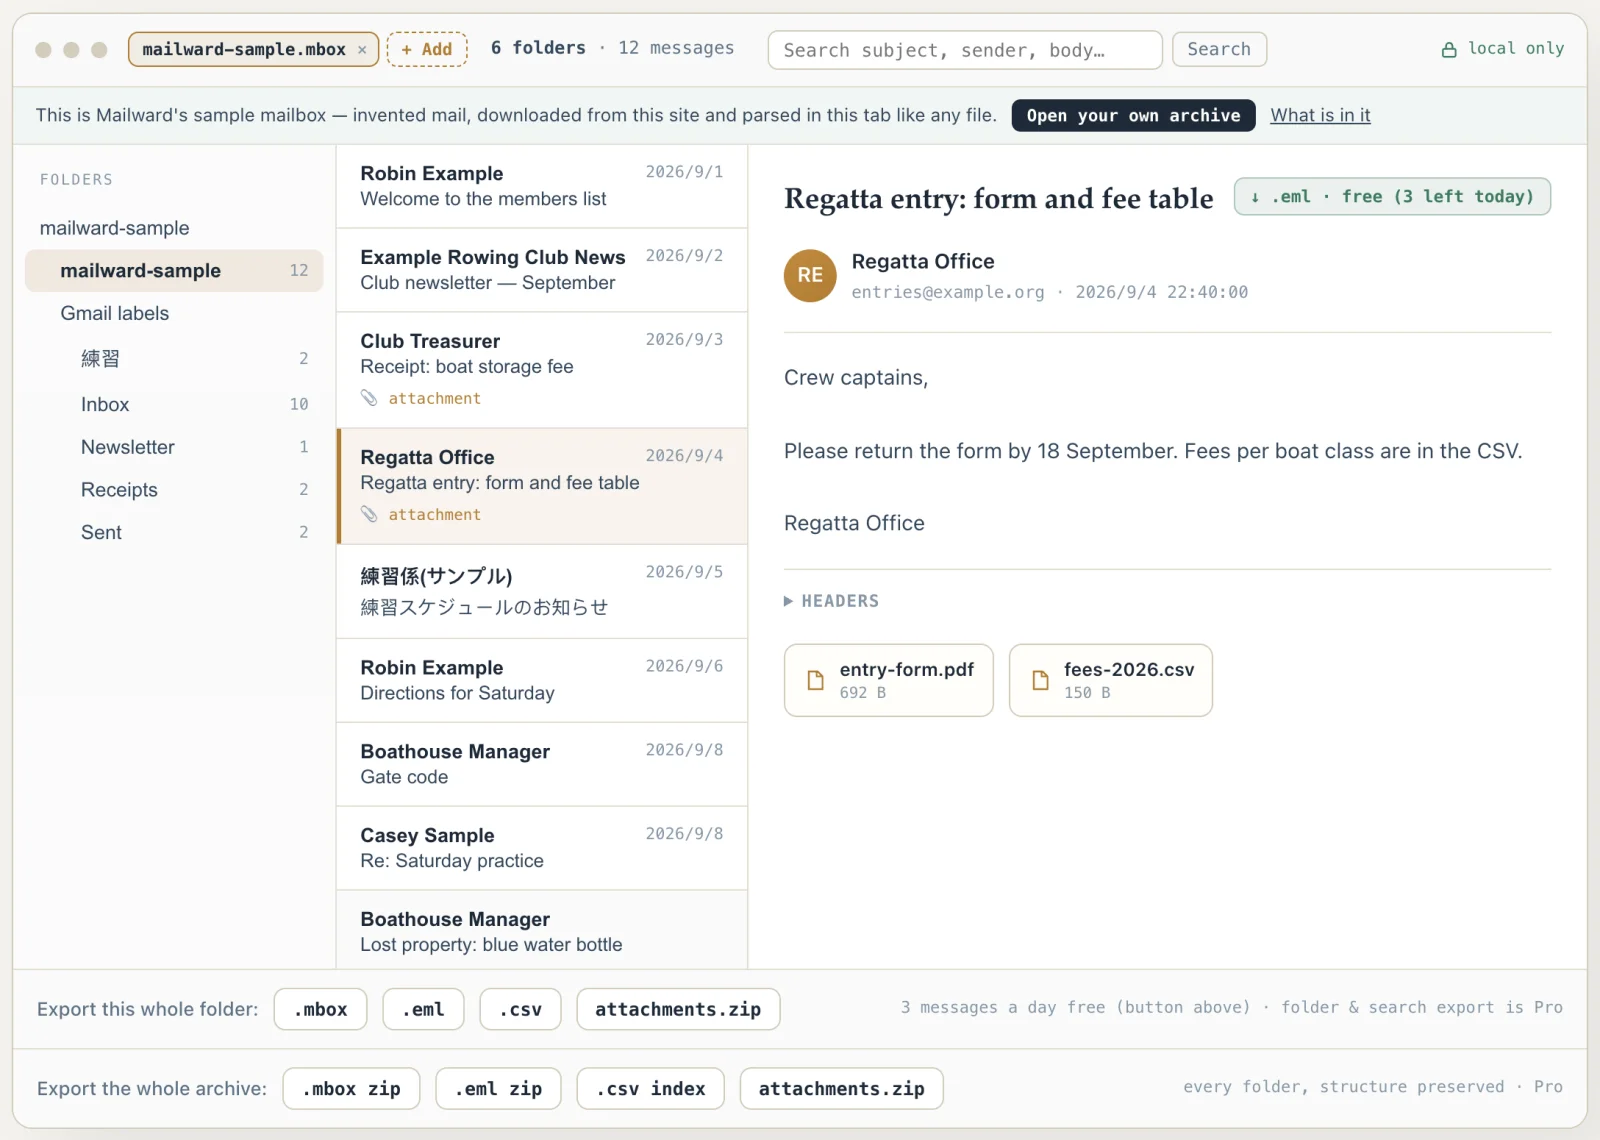Screen dimensions: 1600x1140
Task: Open Receipt: boat storage fee message
Action: click(x=542, y=370)
